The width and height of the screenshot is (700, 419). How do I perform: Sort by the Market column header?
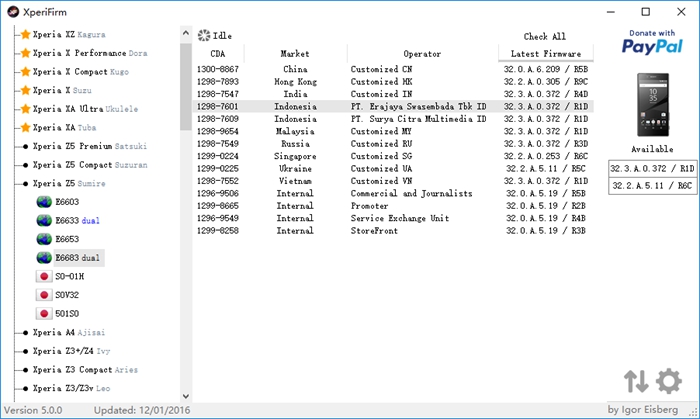295,54
